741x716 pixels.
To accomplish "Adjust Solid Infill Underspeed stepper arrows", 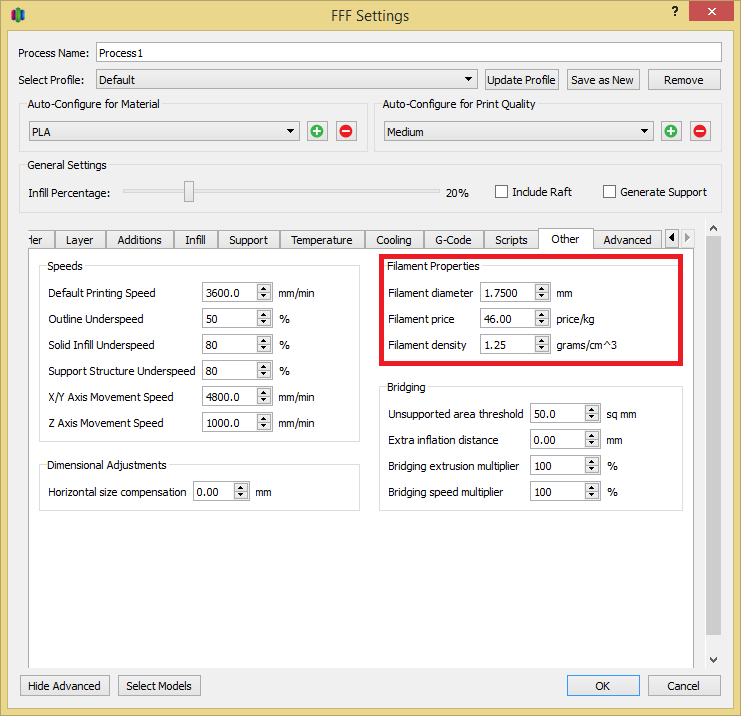I will pyautogui.click(x=264, y=345).
